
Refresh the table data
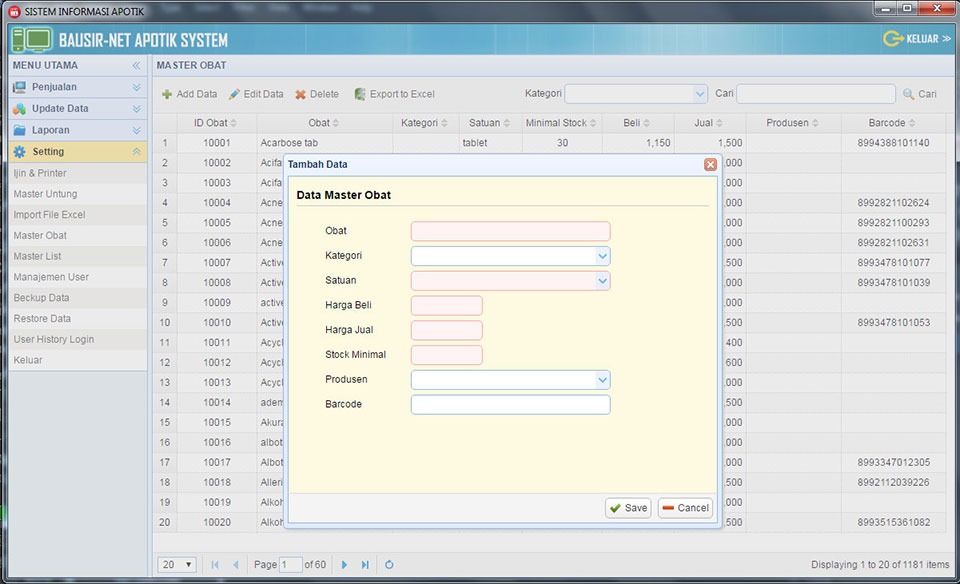coord(389,565)
